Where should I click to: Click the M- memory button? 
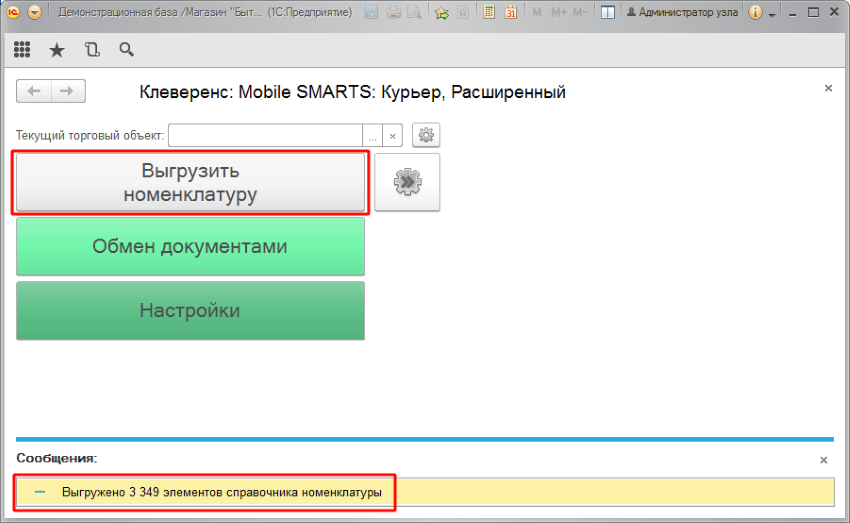(x=579, y=12)
